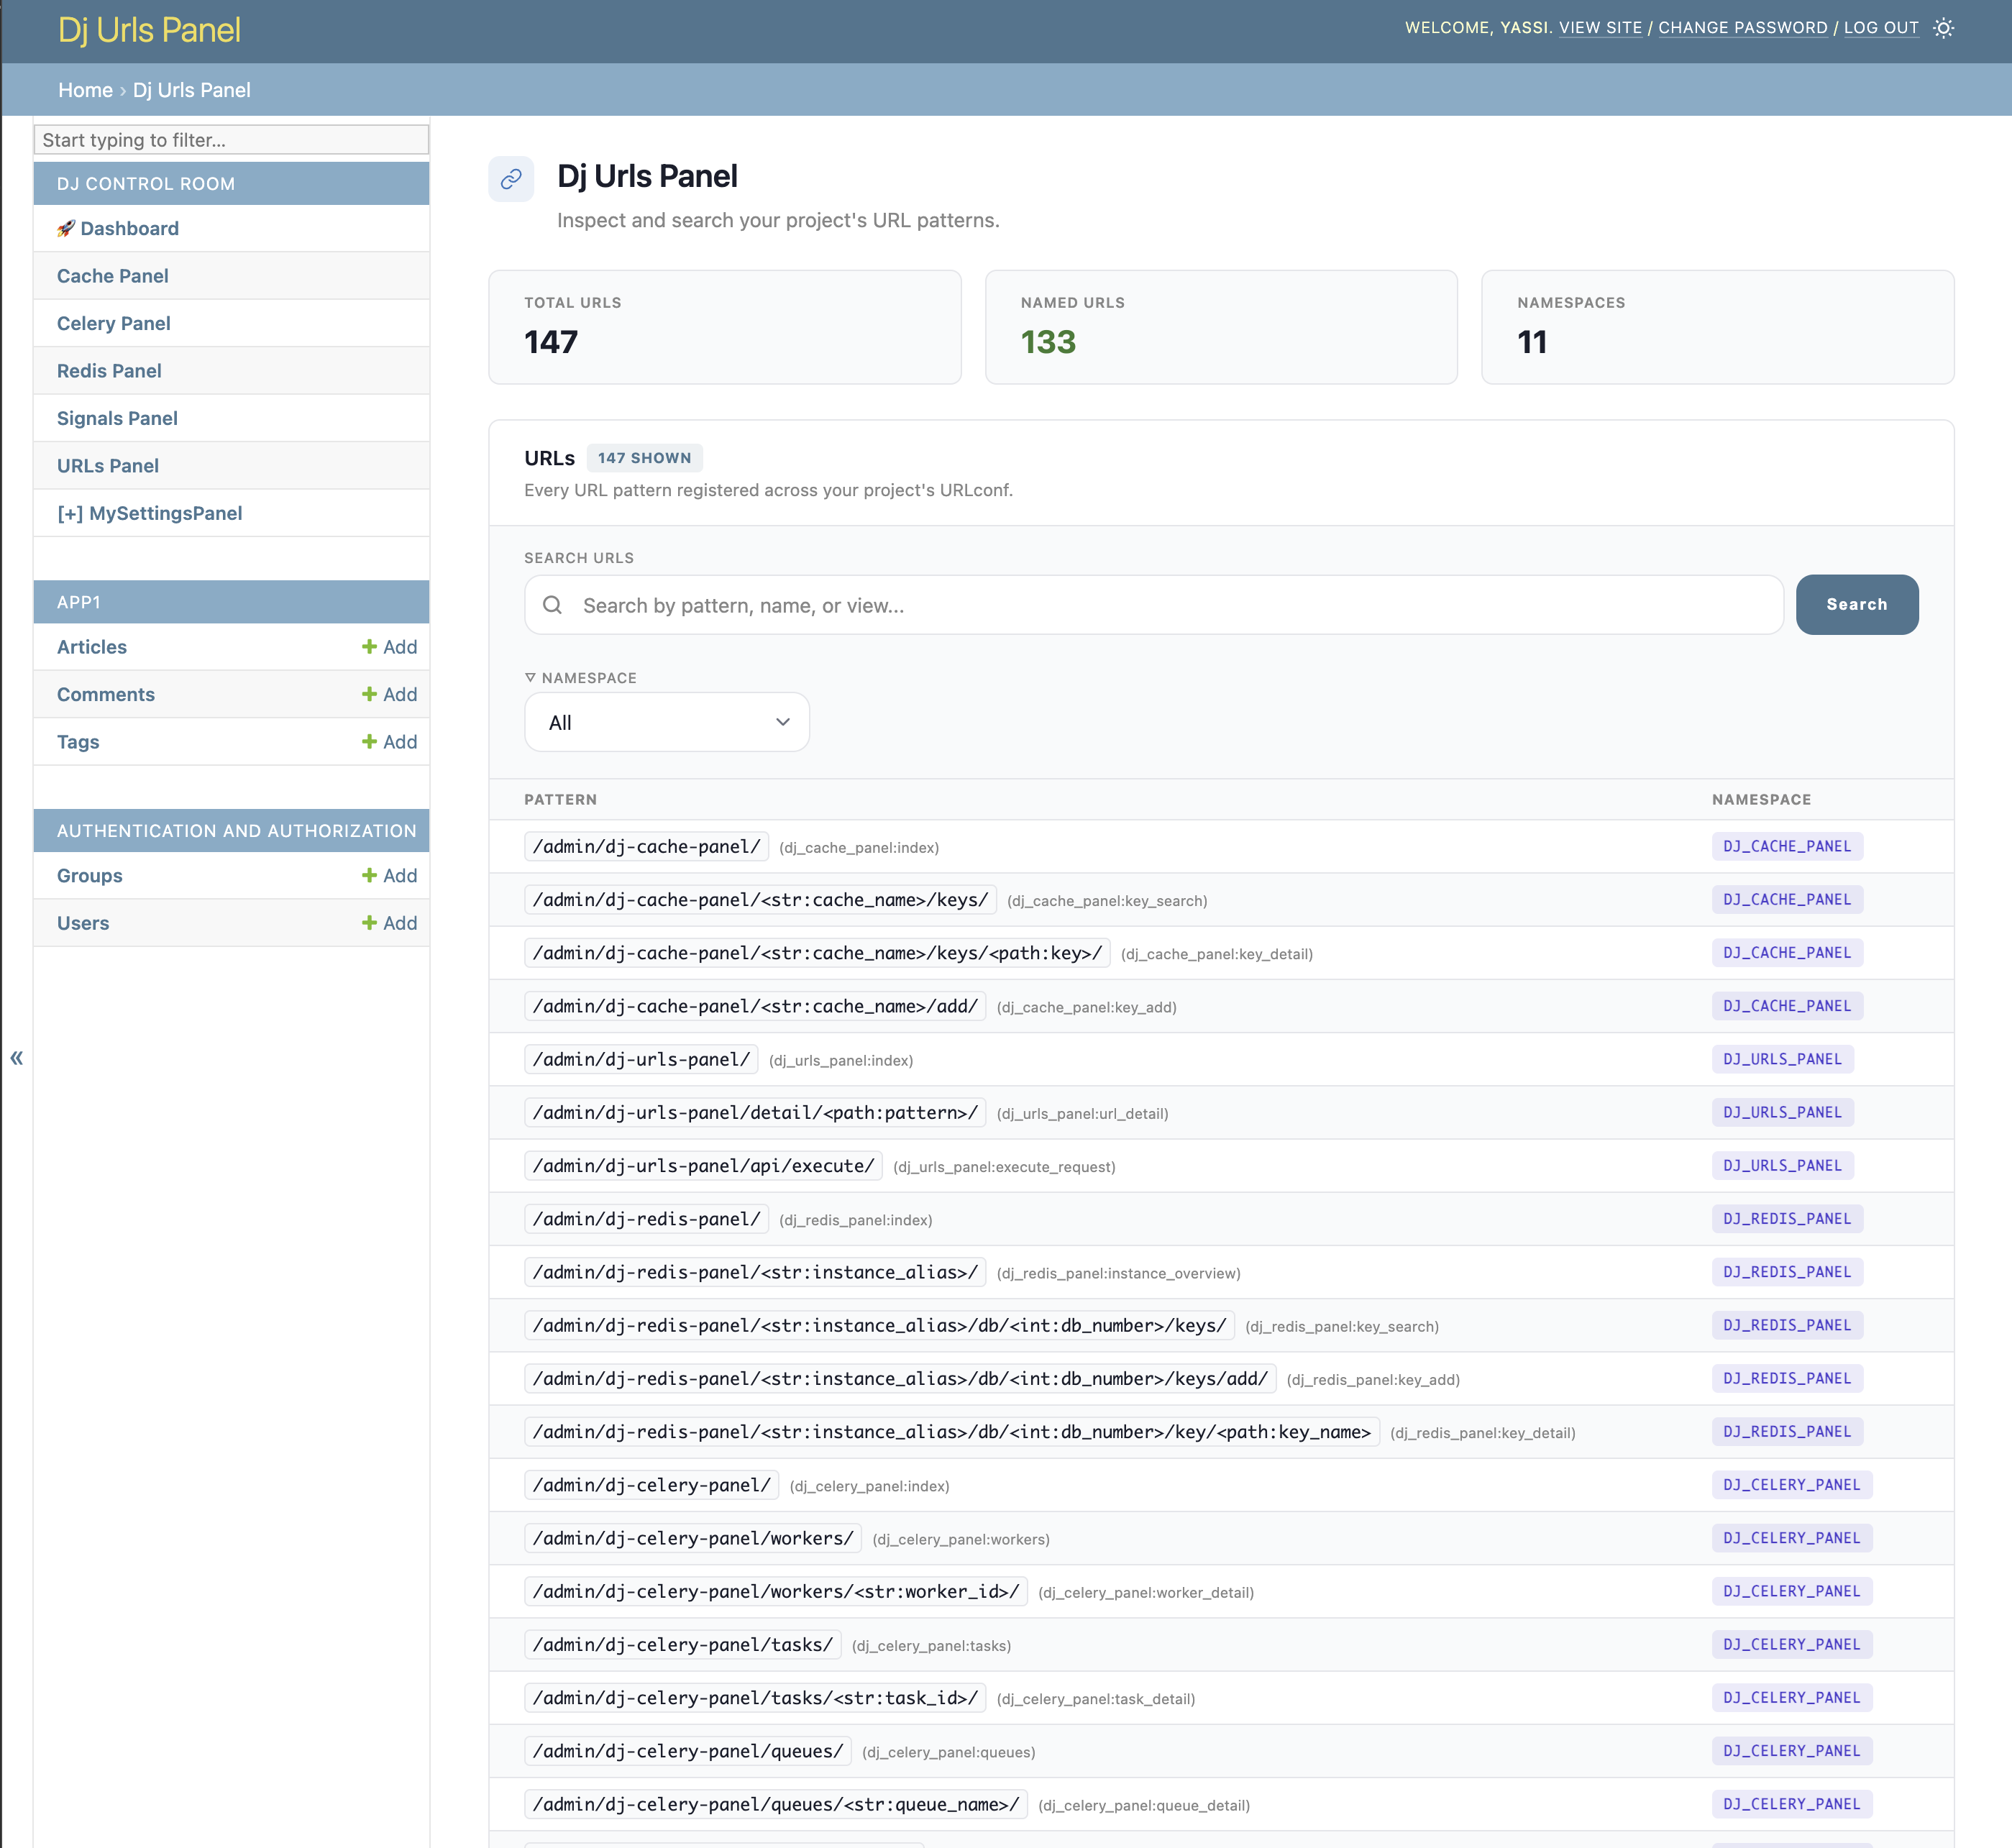Viewport: 2012px width, 1848px height.
Task: Click the Namespaces 11 card
Action: coord(1717,327)
